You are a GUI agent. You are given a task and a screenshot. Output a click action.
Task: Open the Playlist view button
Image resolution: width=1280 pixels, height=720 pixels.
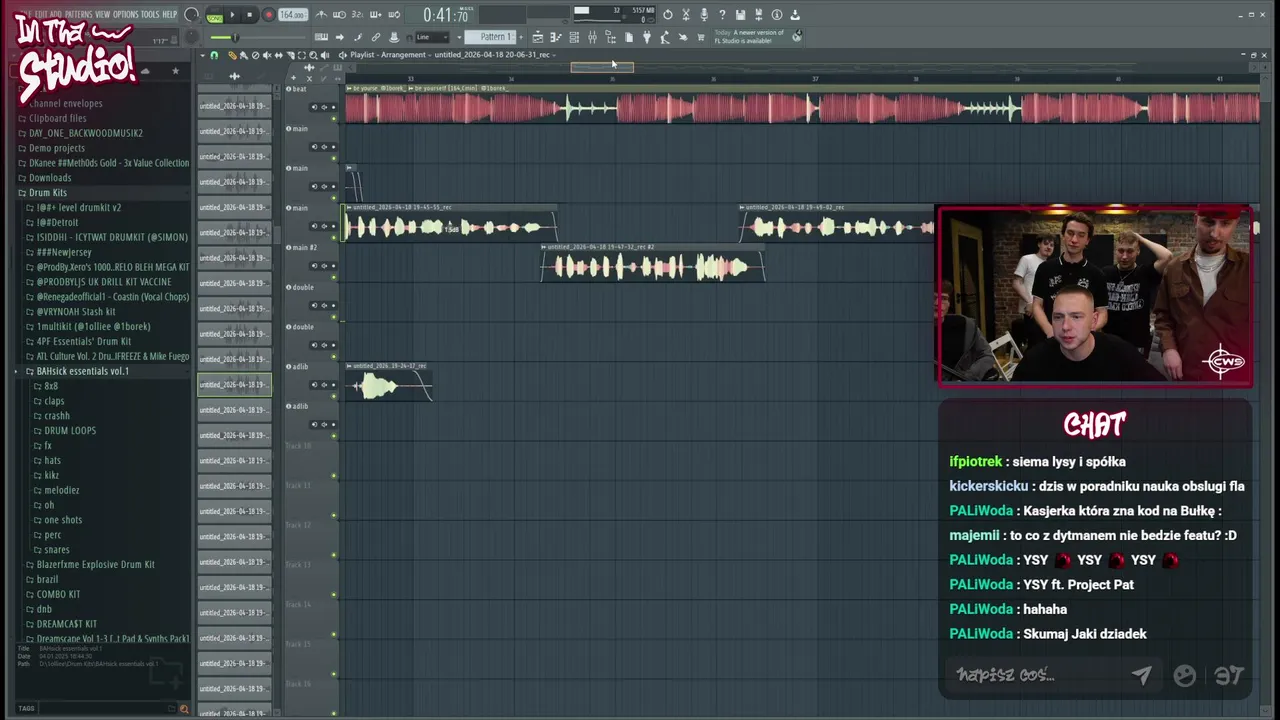pyautogui.click(x=537, y=37)
